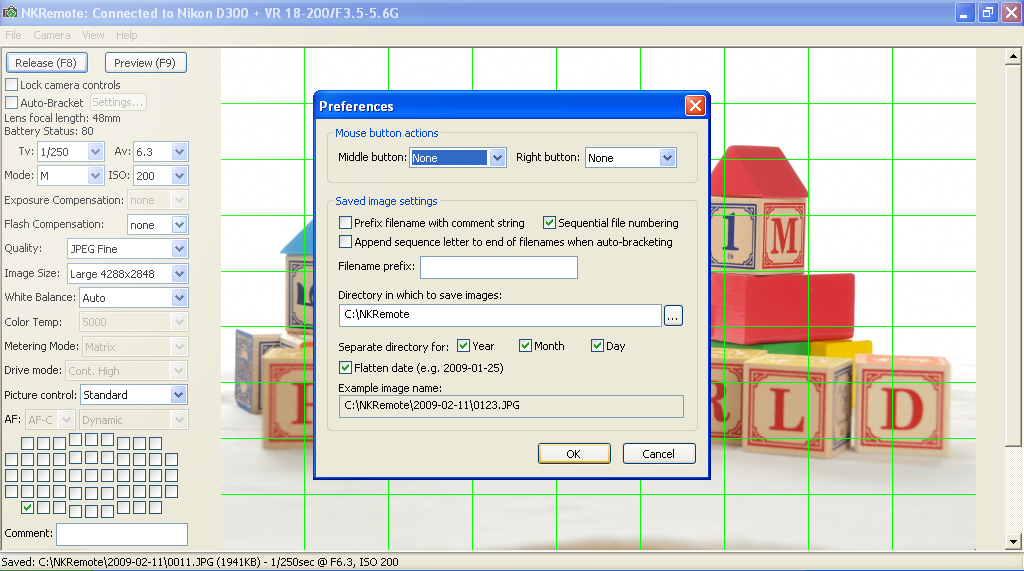This screenshot has width=1024, height=571.
Task: Toggle Append sequence letter when auto-bracketing
Action: [345, 242]
